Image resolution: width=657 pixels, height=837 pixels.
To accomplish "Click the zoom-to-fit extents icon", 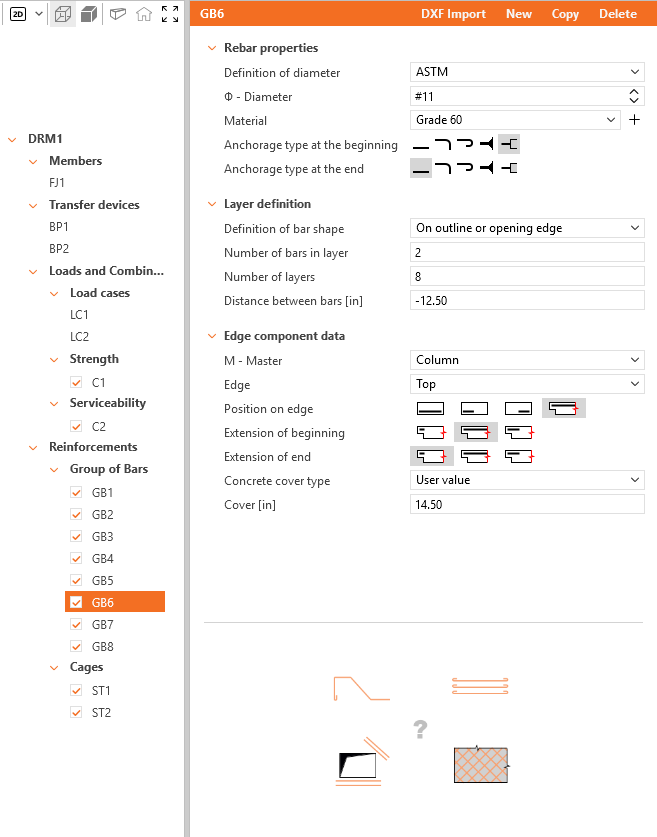I will 170,14.
